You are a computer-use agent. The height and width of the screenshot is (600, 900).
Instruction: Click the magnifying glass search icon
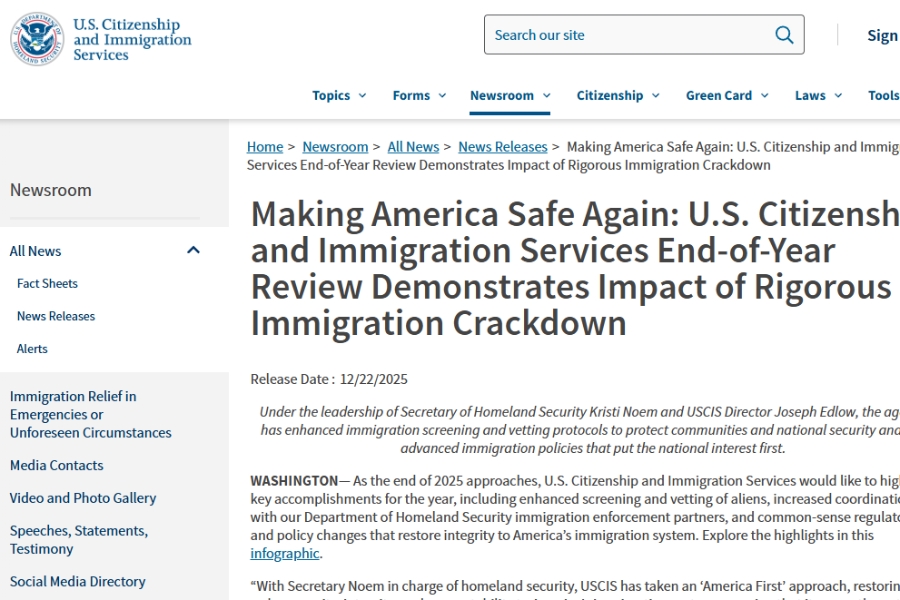784,35
